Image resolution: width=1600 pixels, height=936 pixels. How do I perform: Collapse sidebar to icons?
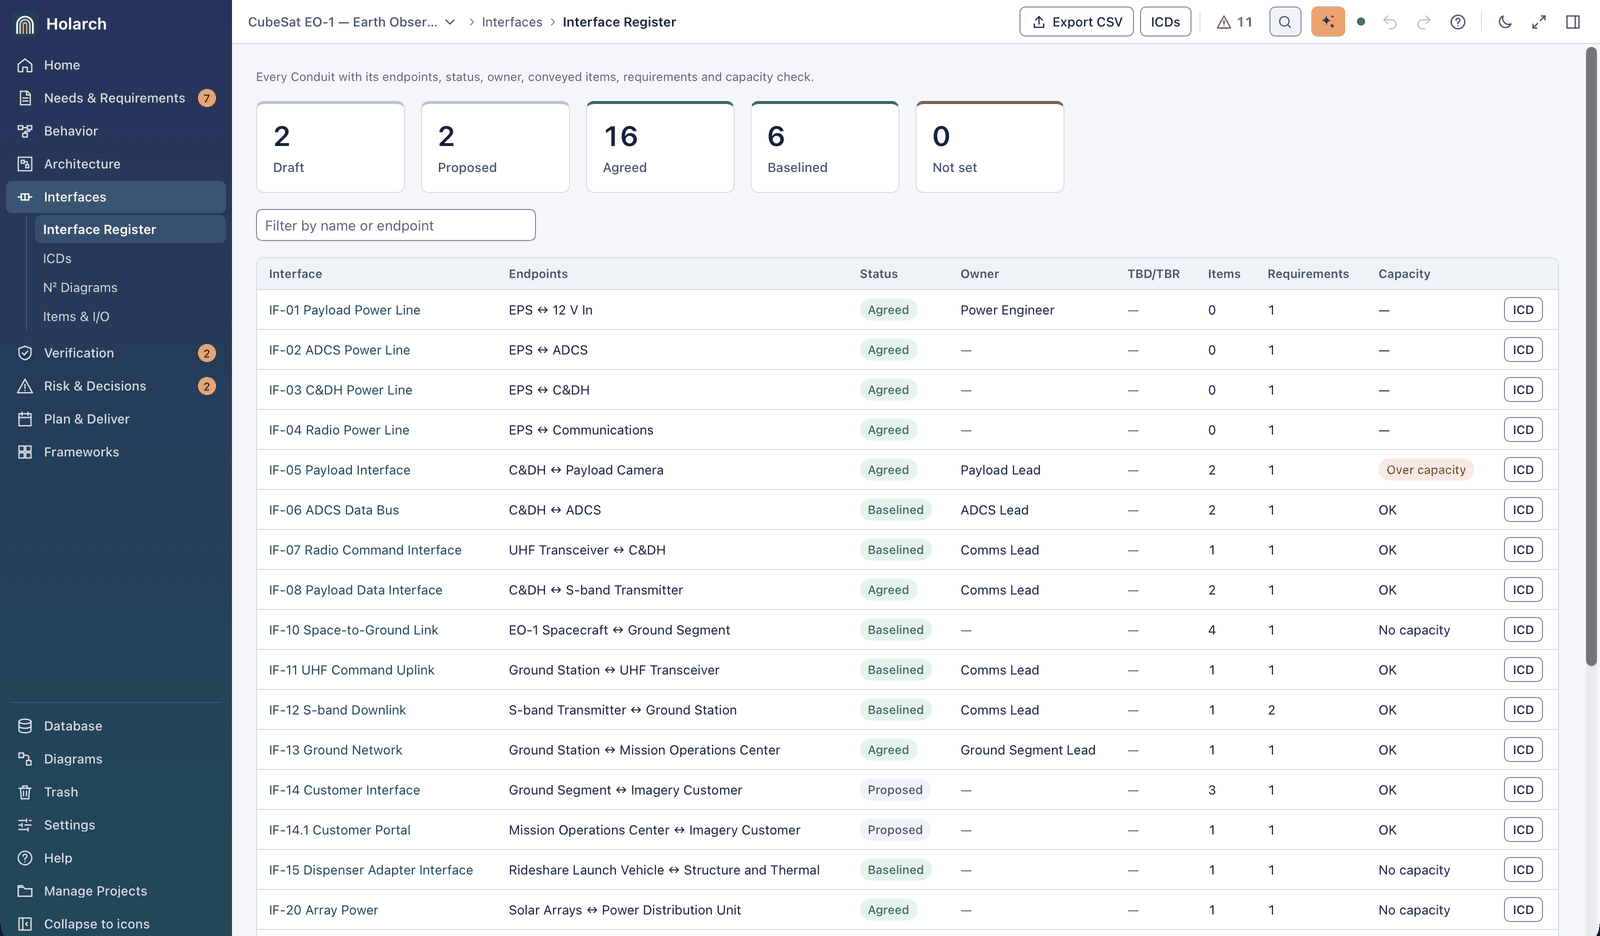[116, 924]
